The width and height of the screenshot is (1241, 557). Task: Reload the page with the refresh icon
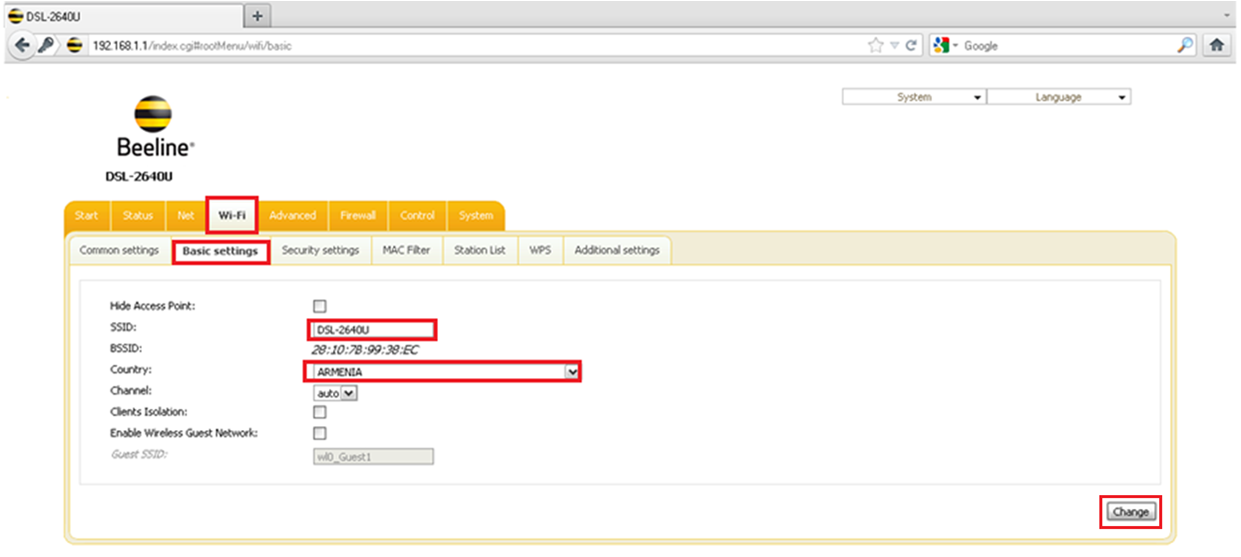[x=912, y=46]
